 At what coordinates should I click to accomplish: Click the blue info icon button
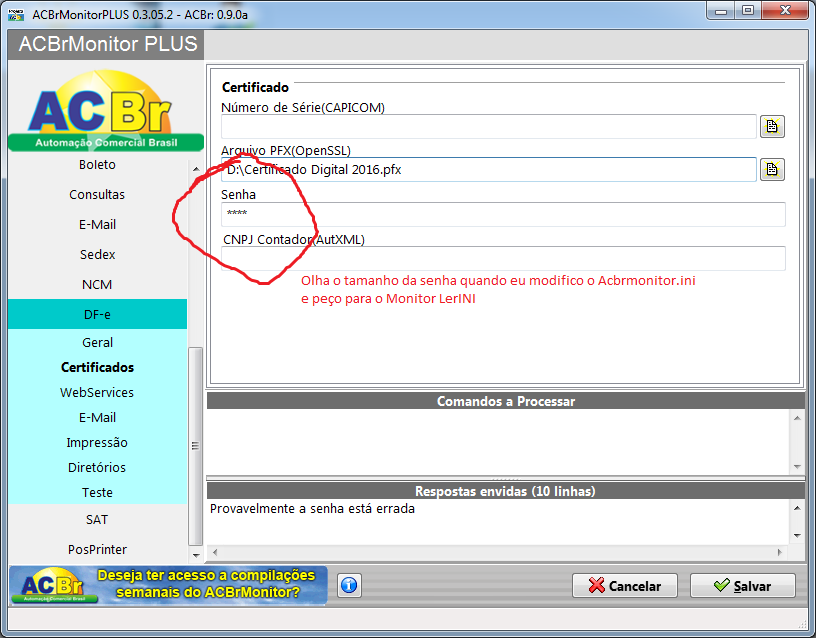pos(349,585)
